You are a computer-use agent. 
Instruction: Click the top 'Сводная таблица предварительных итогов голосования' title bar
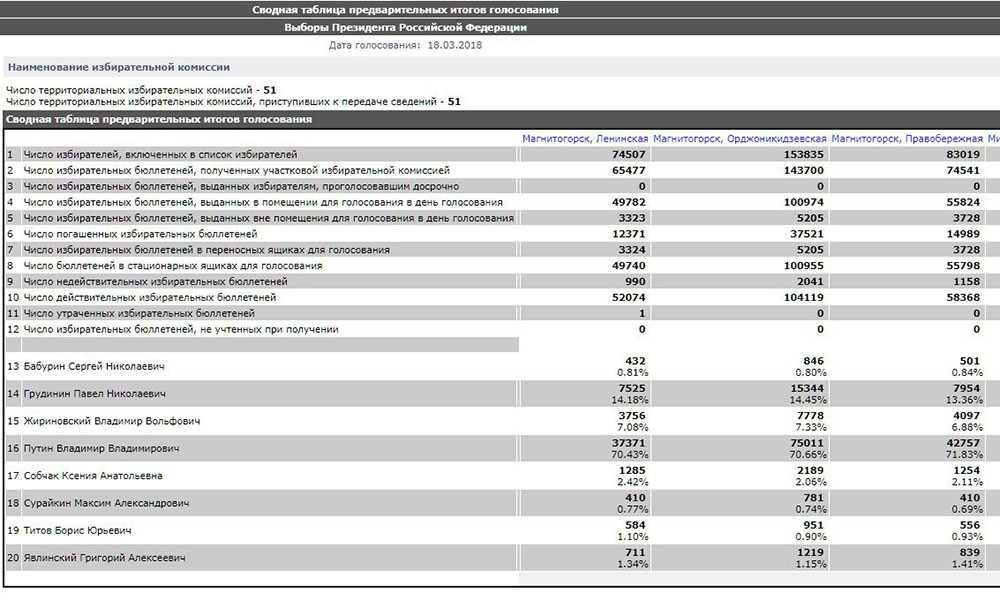(x=405, y=9)
